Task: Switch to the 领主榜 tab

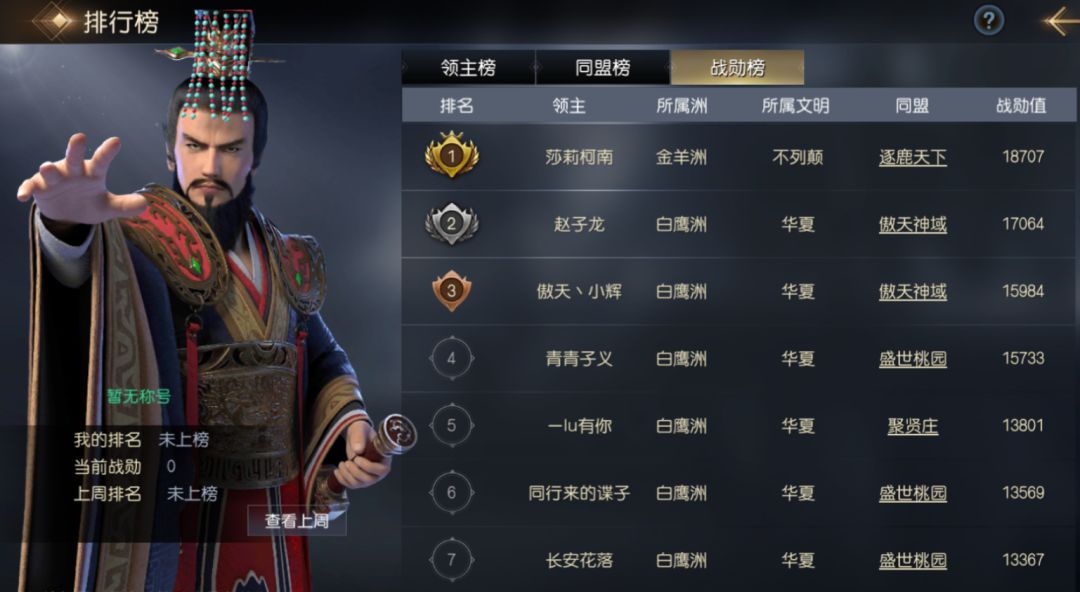Action: tap(468, 68)
